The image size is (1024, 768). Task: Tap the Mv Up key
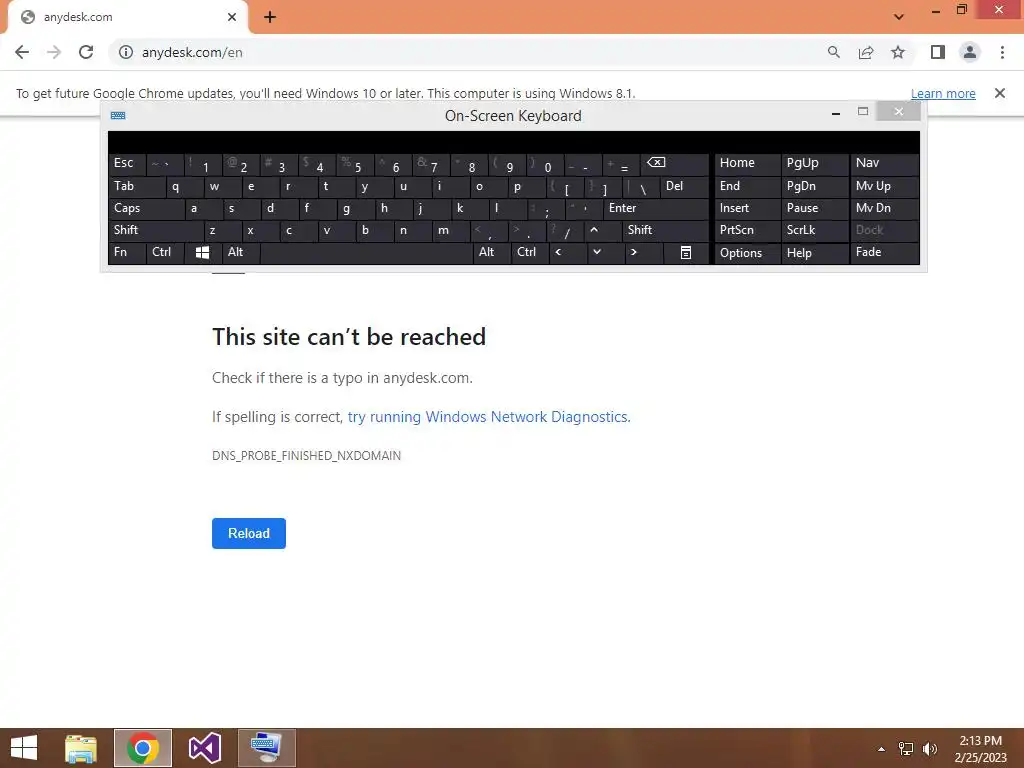tap(884, 186)
